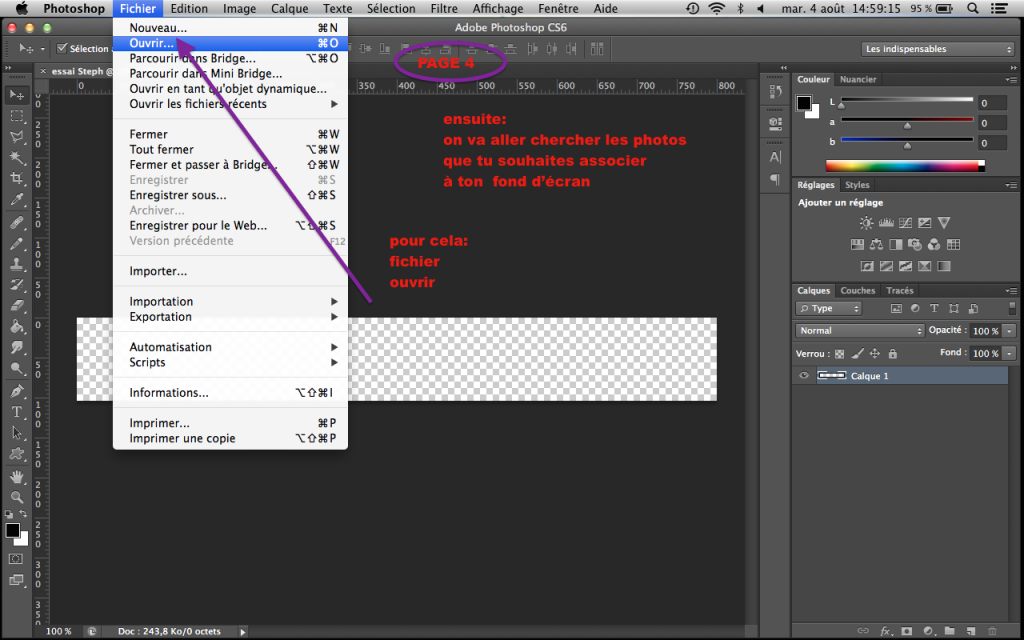Toggle the Sélection auto checkbox

pos(63,48)
